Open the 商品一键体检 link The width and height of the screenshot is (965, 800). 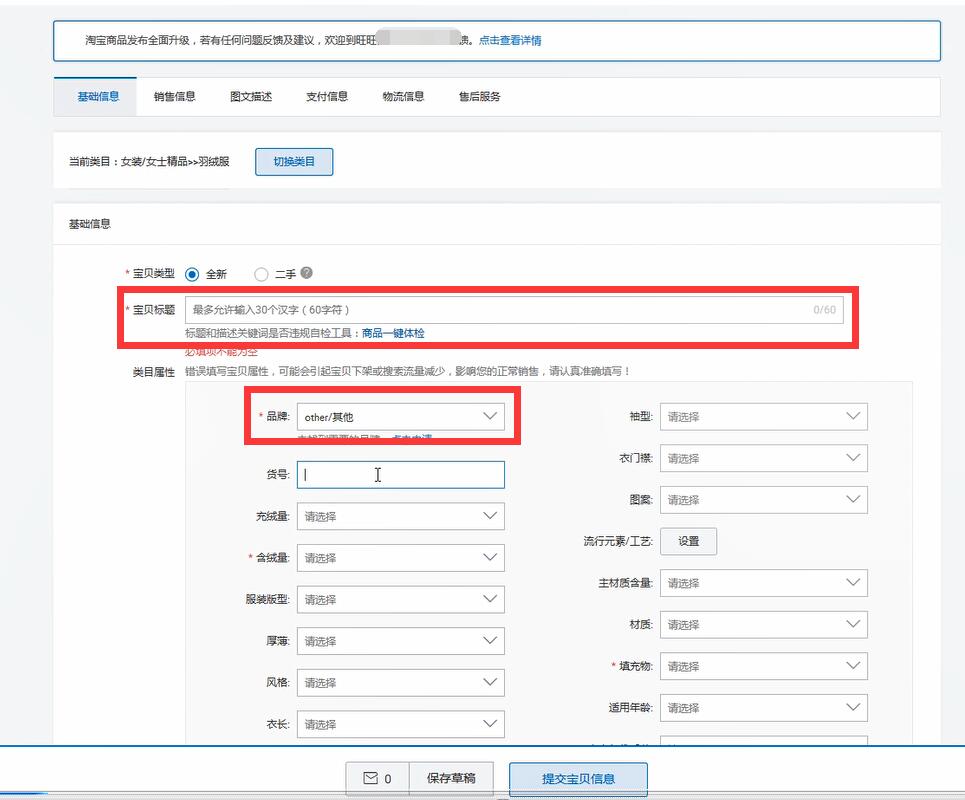392,333
